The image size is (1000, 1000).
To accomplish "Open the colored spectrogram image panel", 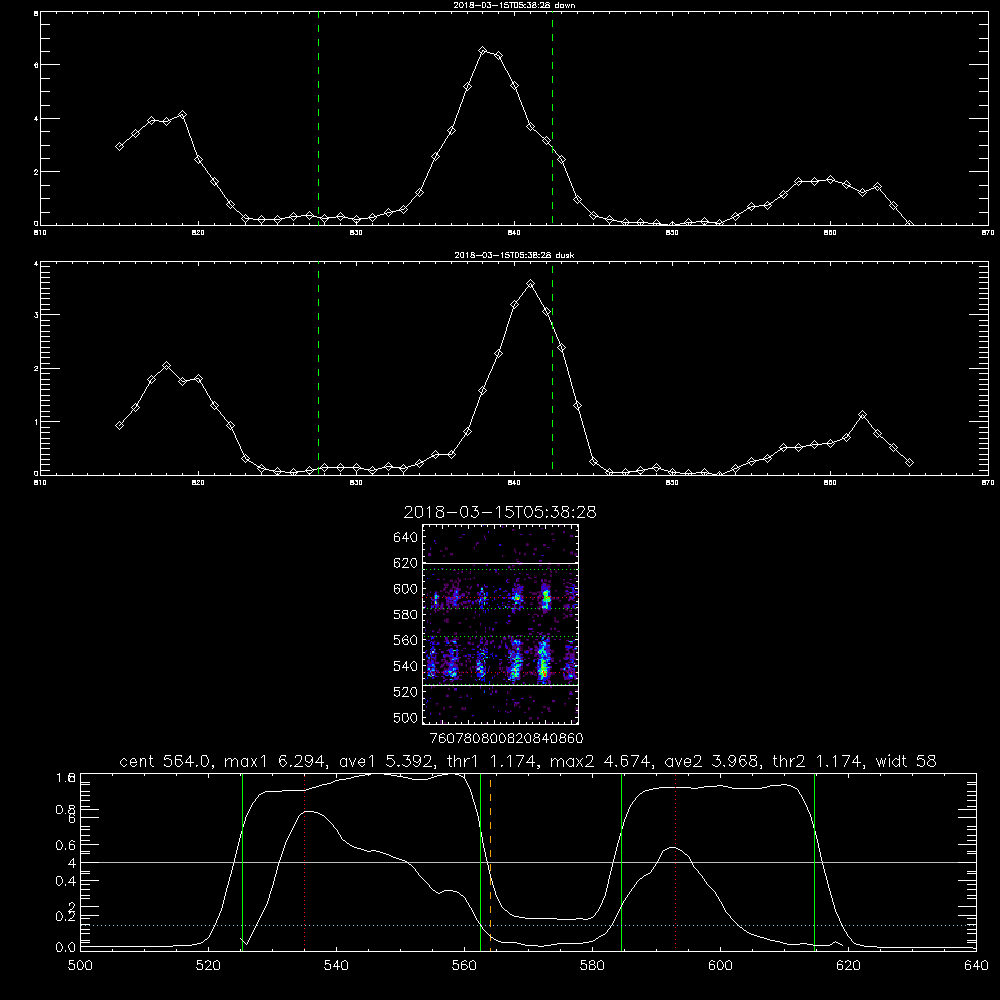I will pyautogui.click(x=501, y=624).
